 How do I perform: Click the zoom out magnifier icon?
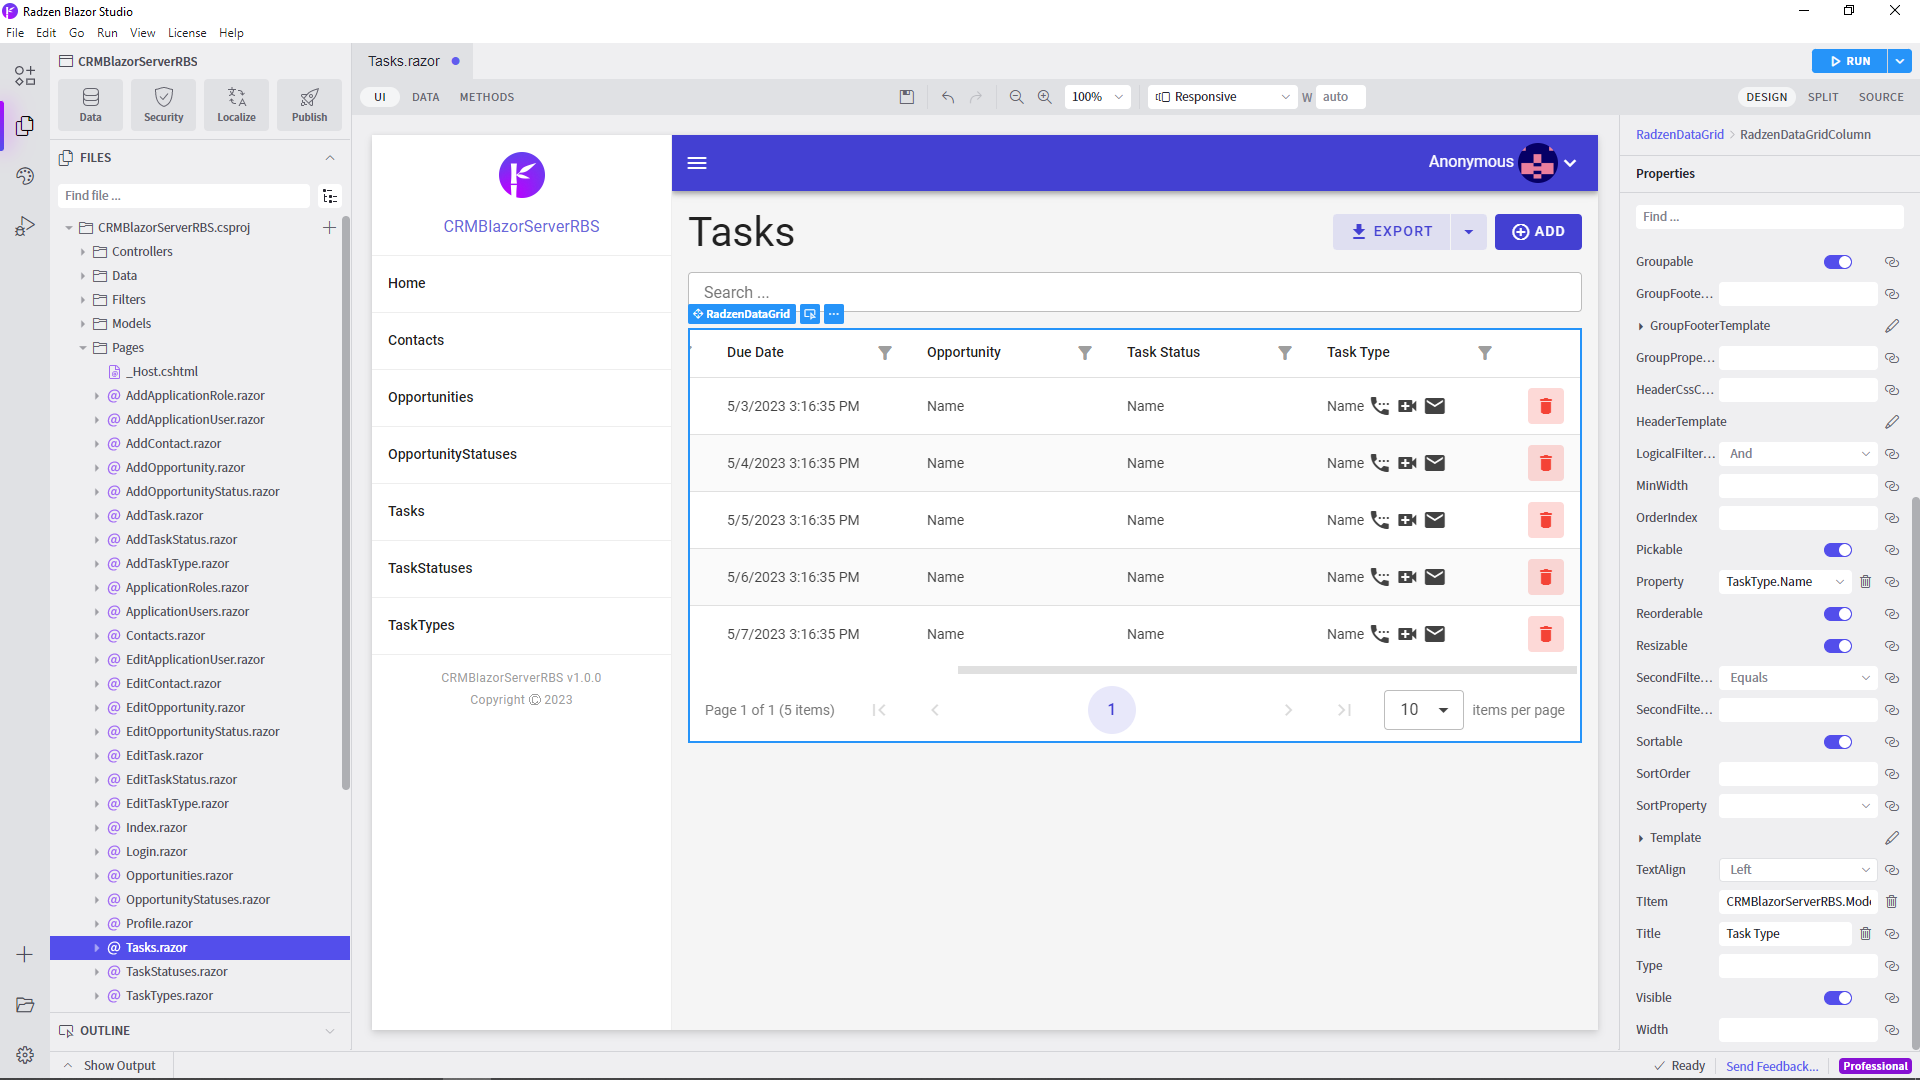pyautogui.click(x=1016, y=97)
